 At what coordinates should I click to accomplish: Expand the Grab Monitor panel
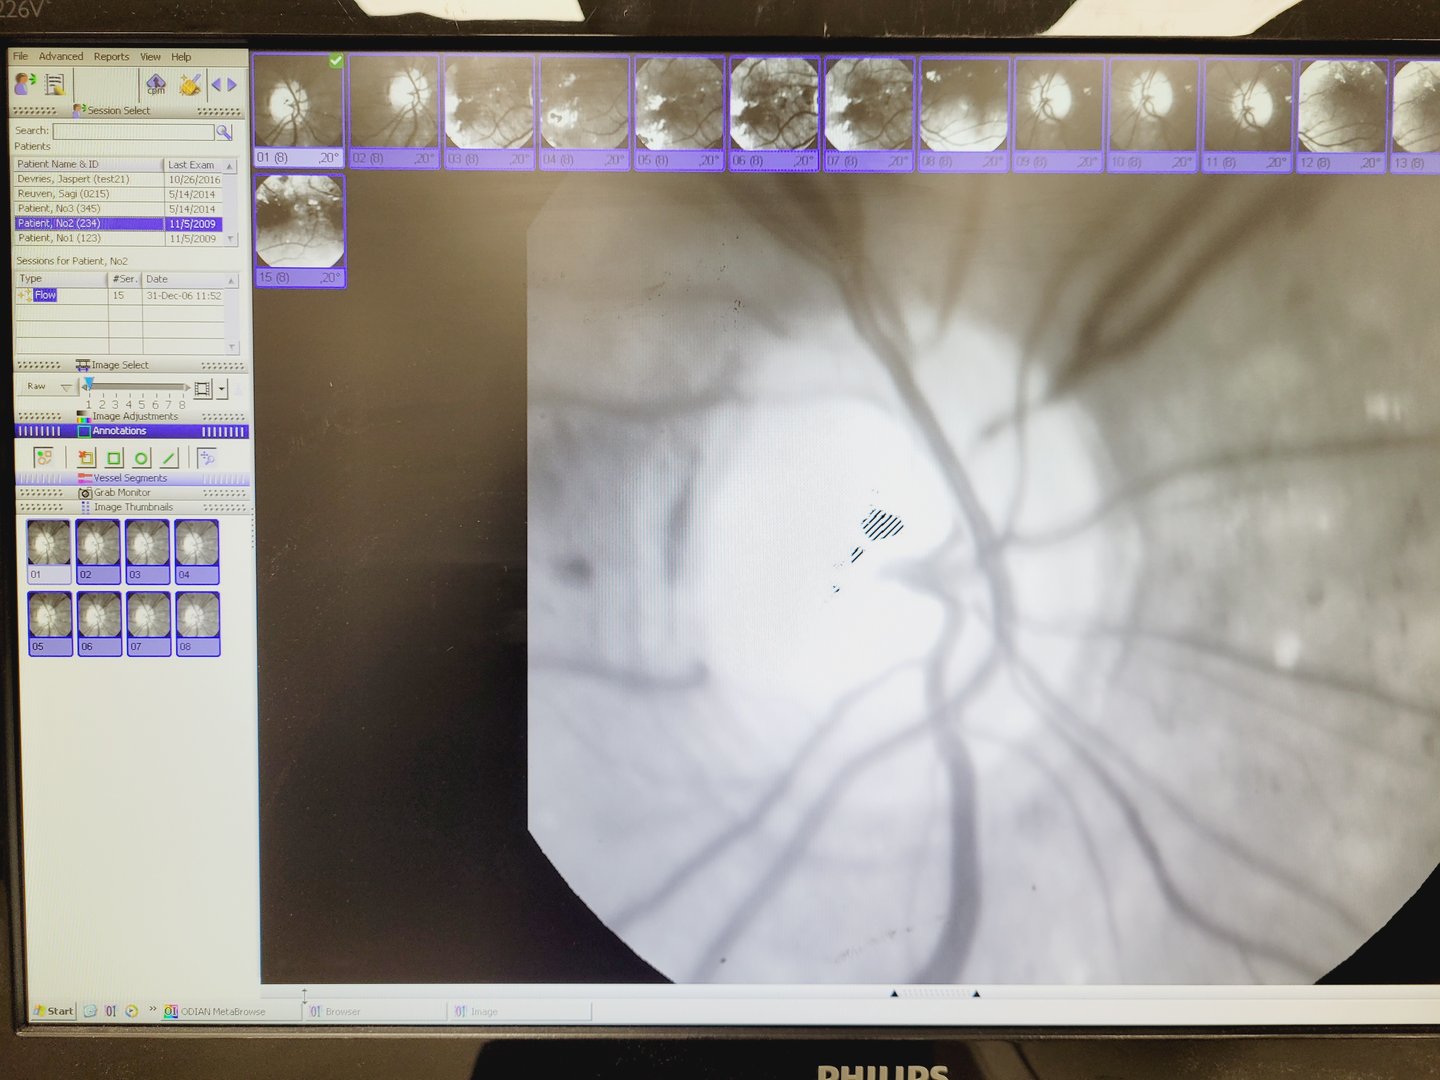[x=132, y=492]
